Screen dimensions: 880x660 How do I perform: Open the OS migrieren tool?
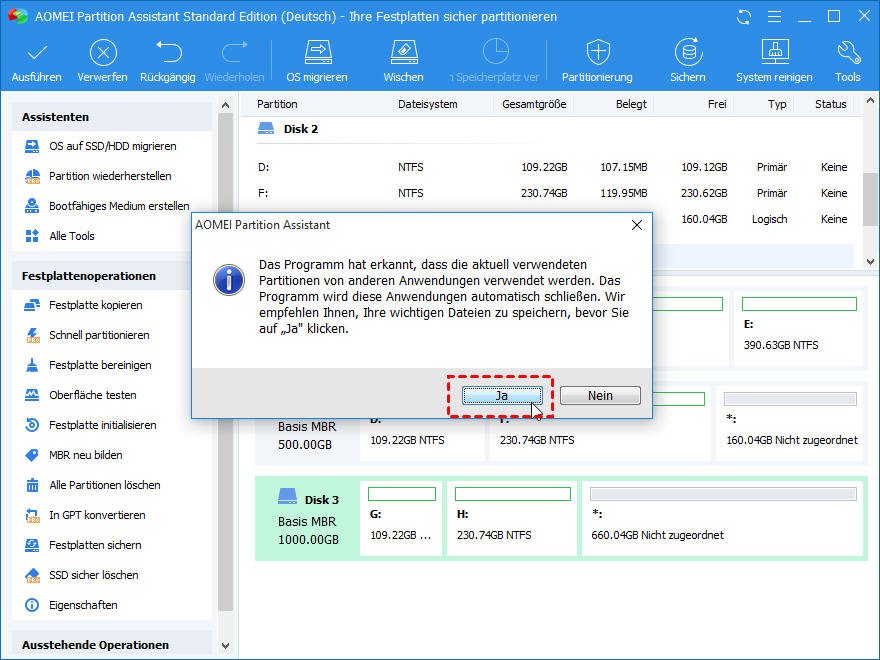pos(317,53)
